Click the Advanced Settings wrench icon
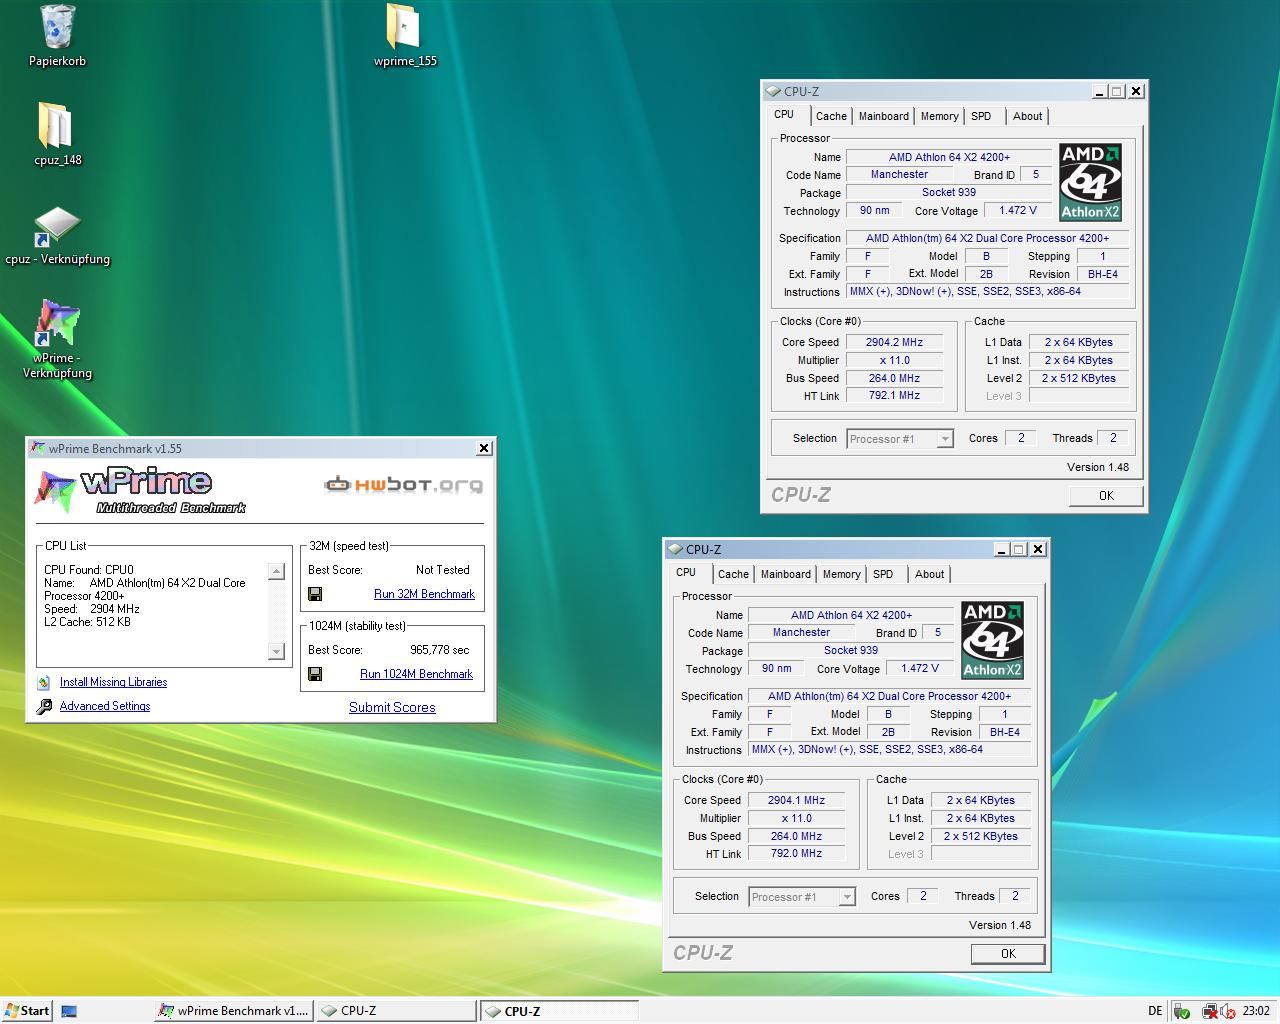Viewport: 1280px width, 1024px height. (44, 706)
